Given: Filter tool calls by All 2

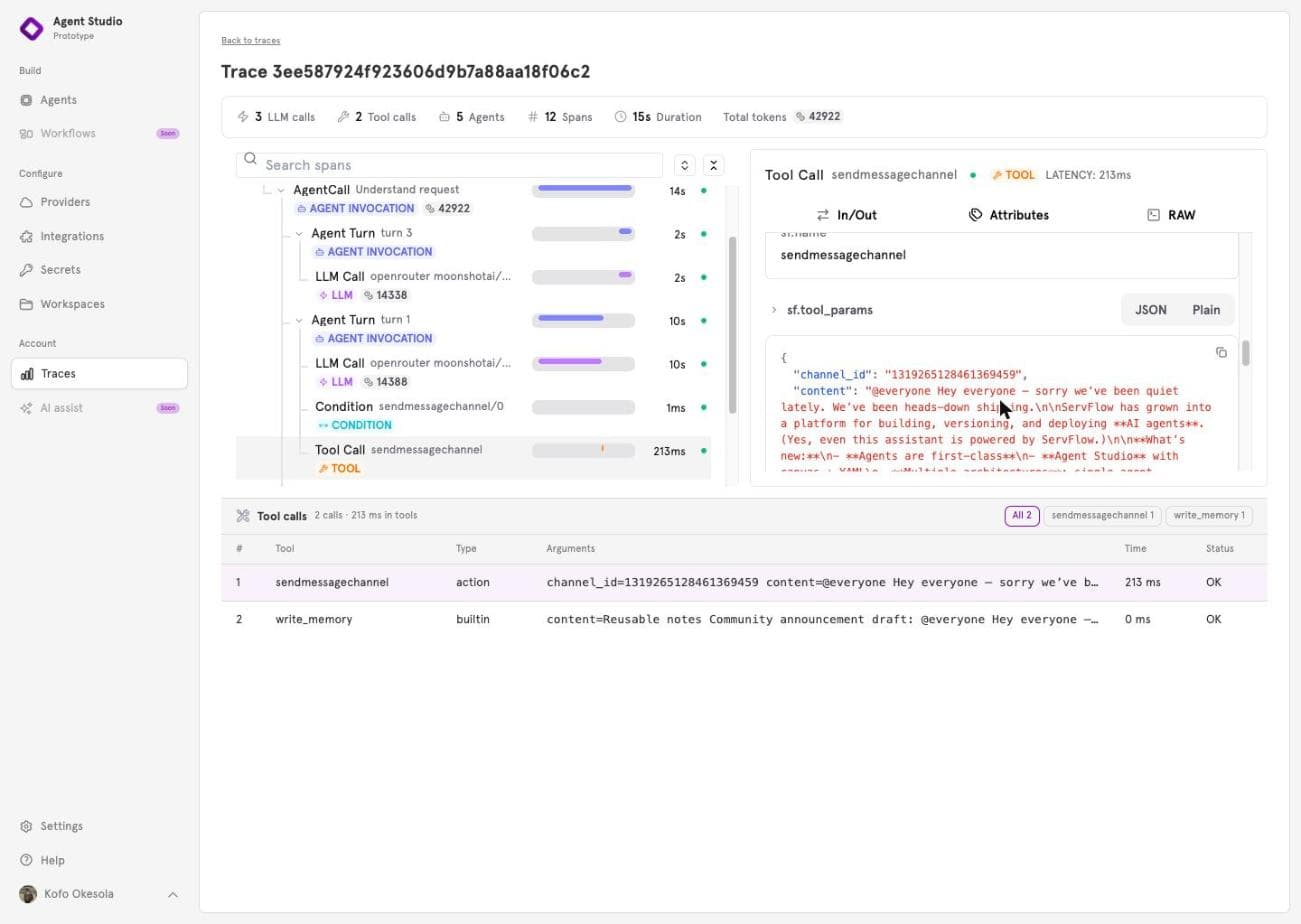Looking at the screenshot, I should click(1021, 516).
